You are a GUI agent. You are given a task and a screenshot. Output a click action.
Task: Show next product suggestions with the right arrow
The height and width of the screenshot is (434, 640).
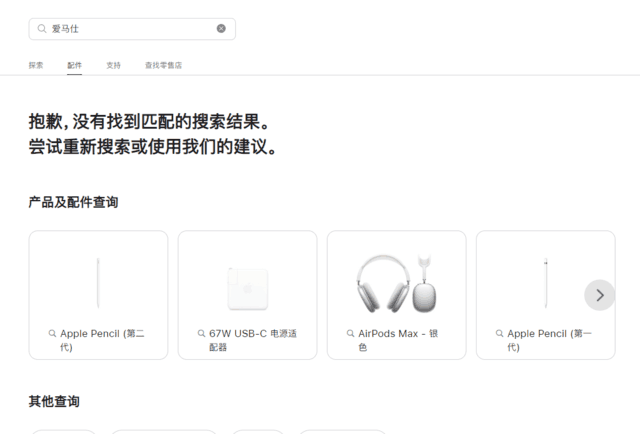click(x=600, y=295)
